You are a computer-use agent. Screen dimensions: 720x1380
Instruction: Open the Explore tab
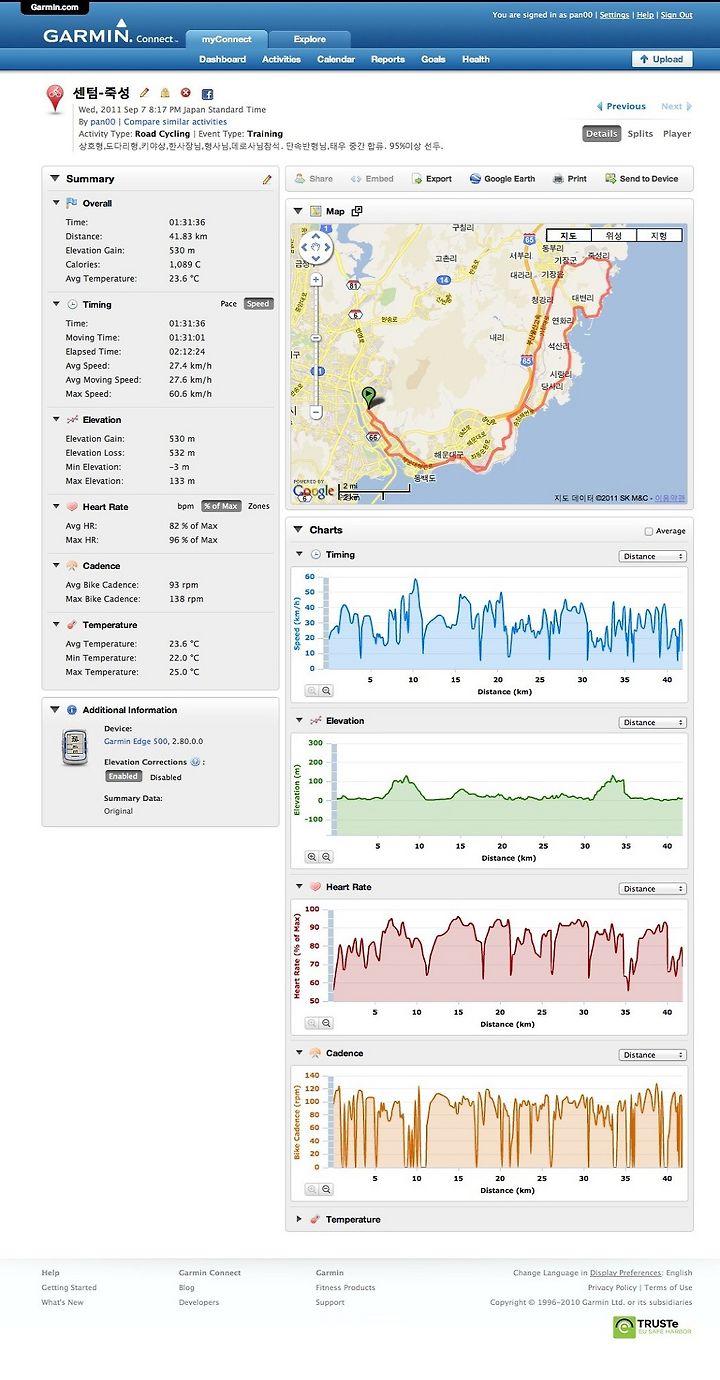click(x=310, y=39)
